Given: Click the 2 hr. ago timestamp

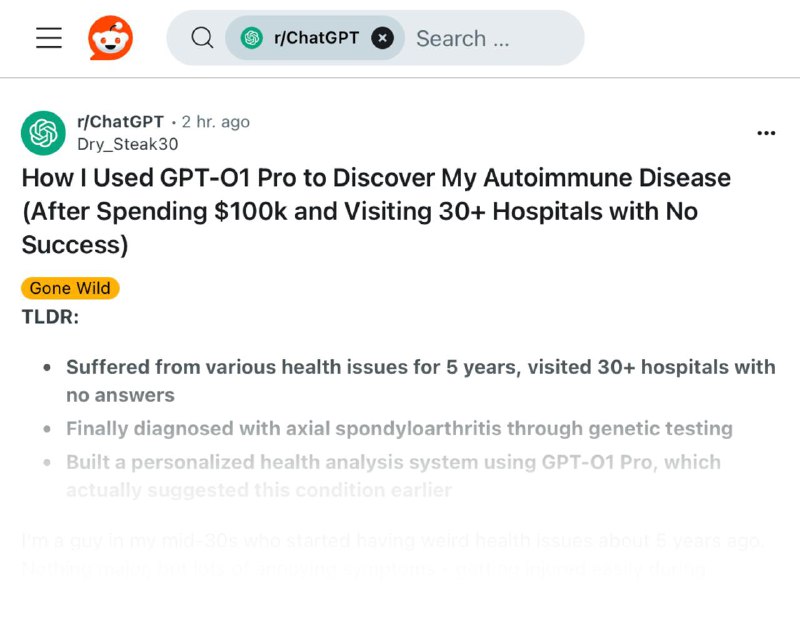Looking at the screenshot, I should 215,122.
